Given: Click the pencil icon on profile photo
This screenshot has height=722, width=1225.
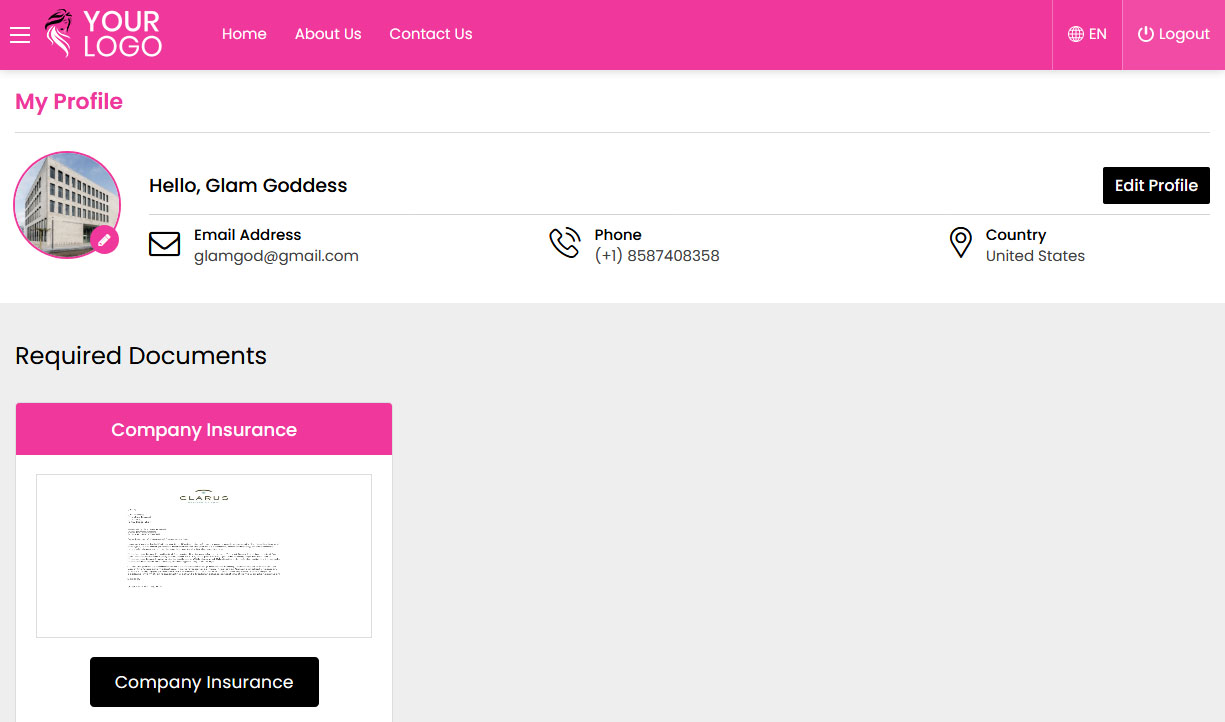Looking at the screenshot, I should coord(104,241).
